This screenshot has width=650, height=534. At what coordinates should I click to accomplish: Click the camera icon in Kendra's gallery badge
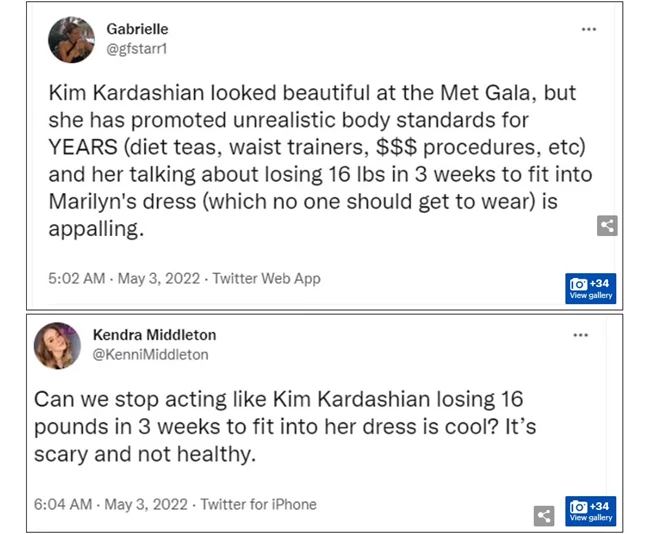pyautogui.click(x=577, y=506)
